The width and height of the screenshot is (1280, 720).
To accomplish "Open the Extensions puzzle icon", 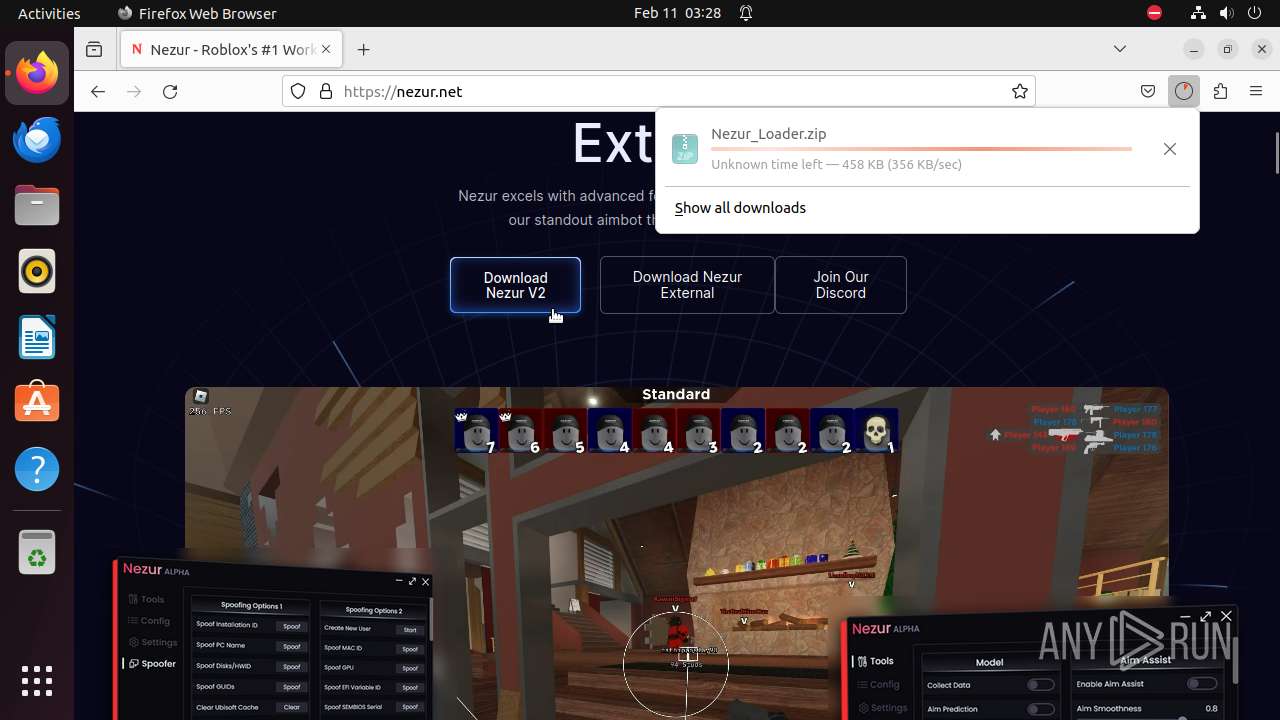I will 1220,91.
